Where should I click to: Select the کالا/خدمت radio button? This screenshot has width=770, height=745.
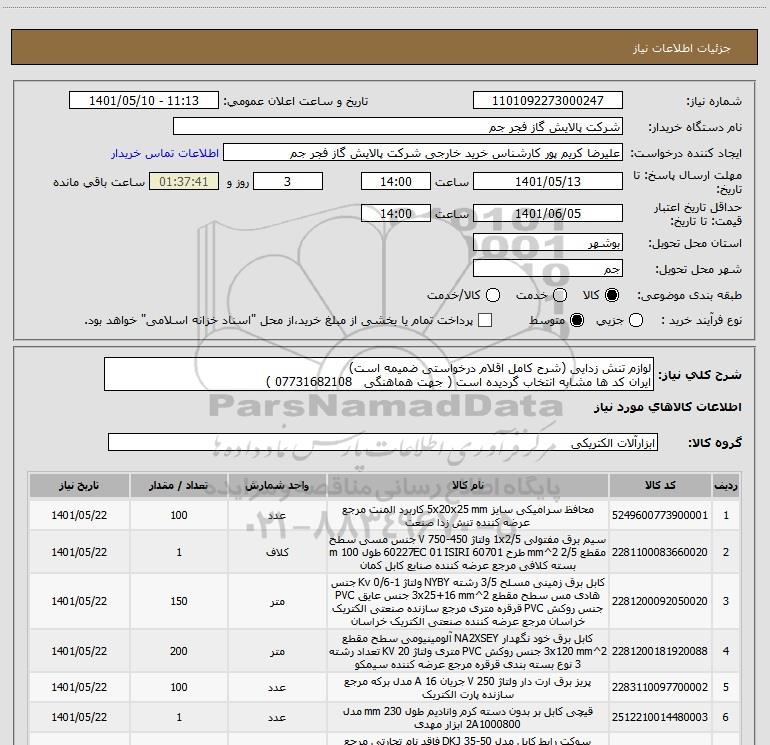point(493,295)
